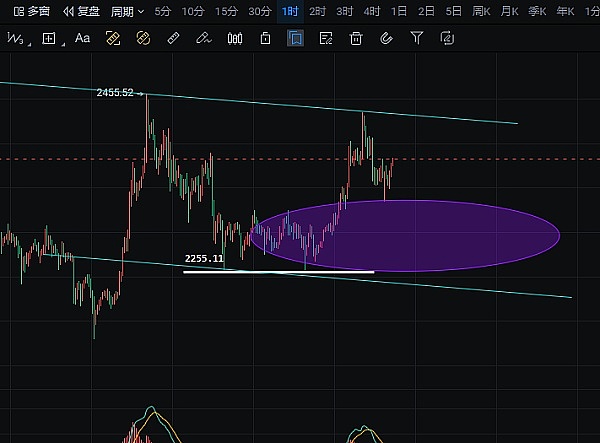Open the 周期 period dropdown
Viewport: 600px width, 443px height.
pos(127,11)
